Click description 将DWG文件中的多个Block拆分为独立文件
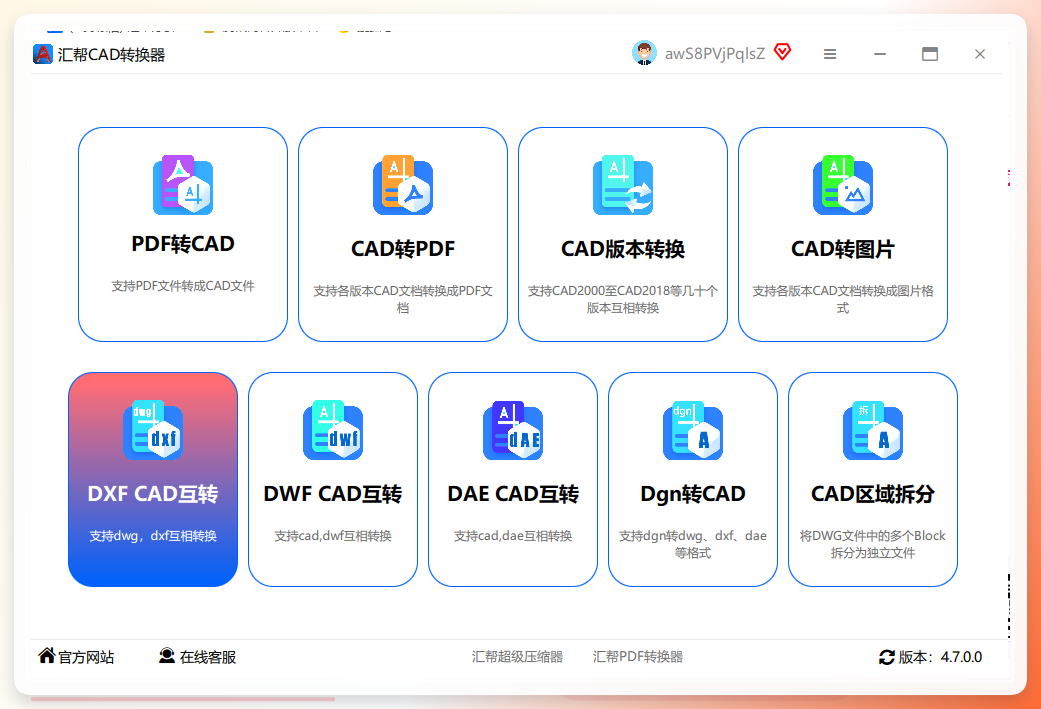The image size is (1041, 709). [x=872, y=544]
